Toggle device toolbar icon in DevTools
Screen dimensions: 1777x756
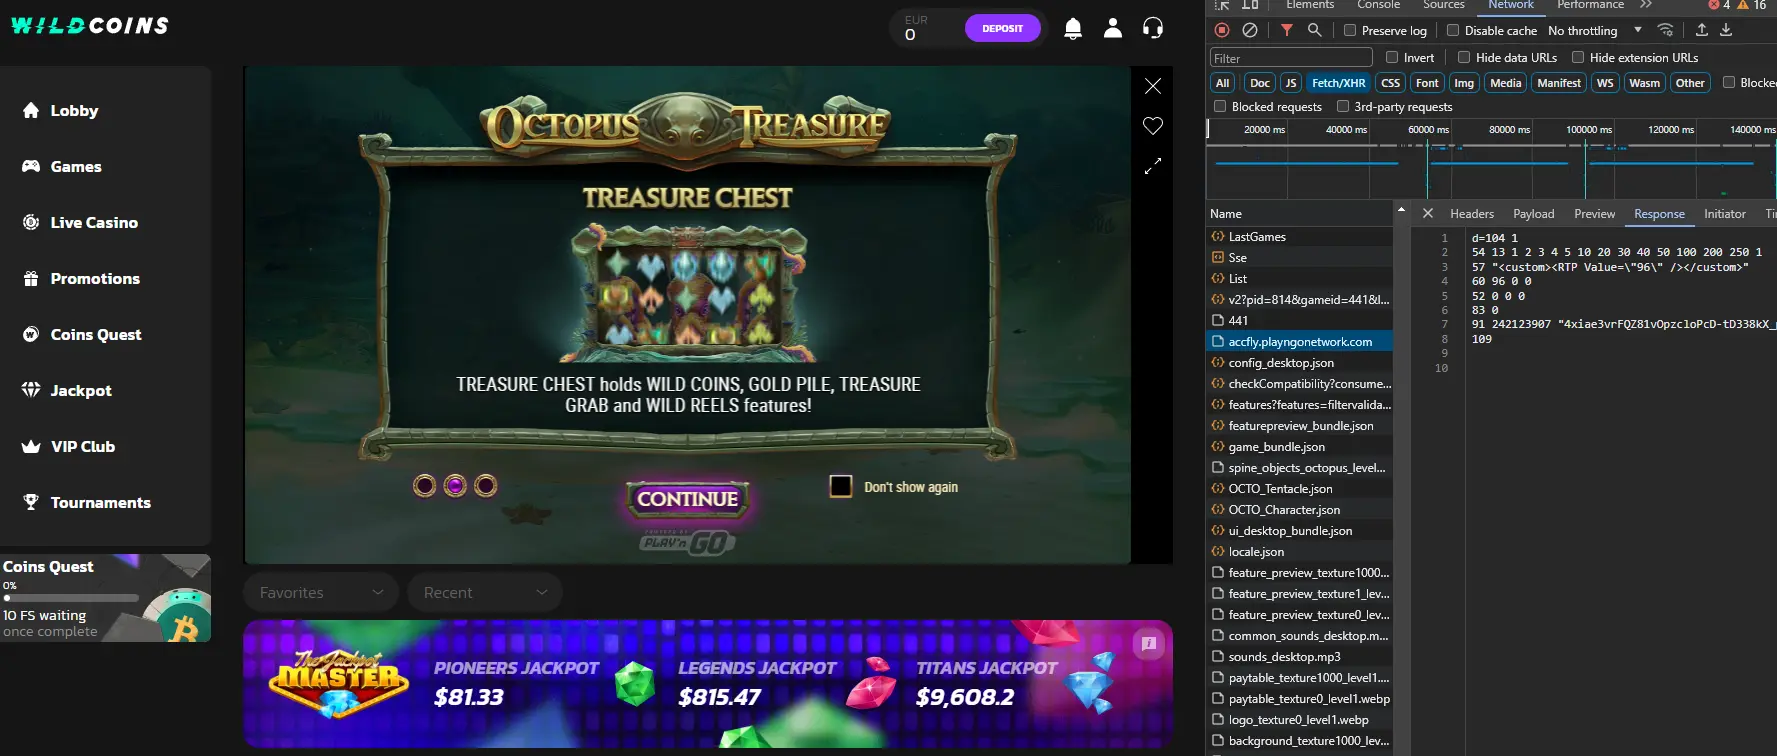point(1250,5)
